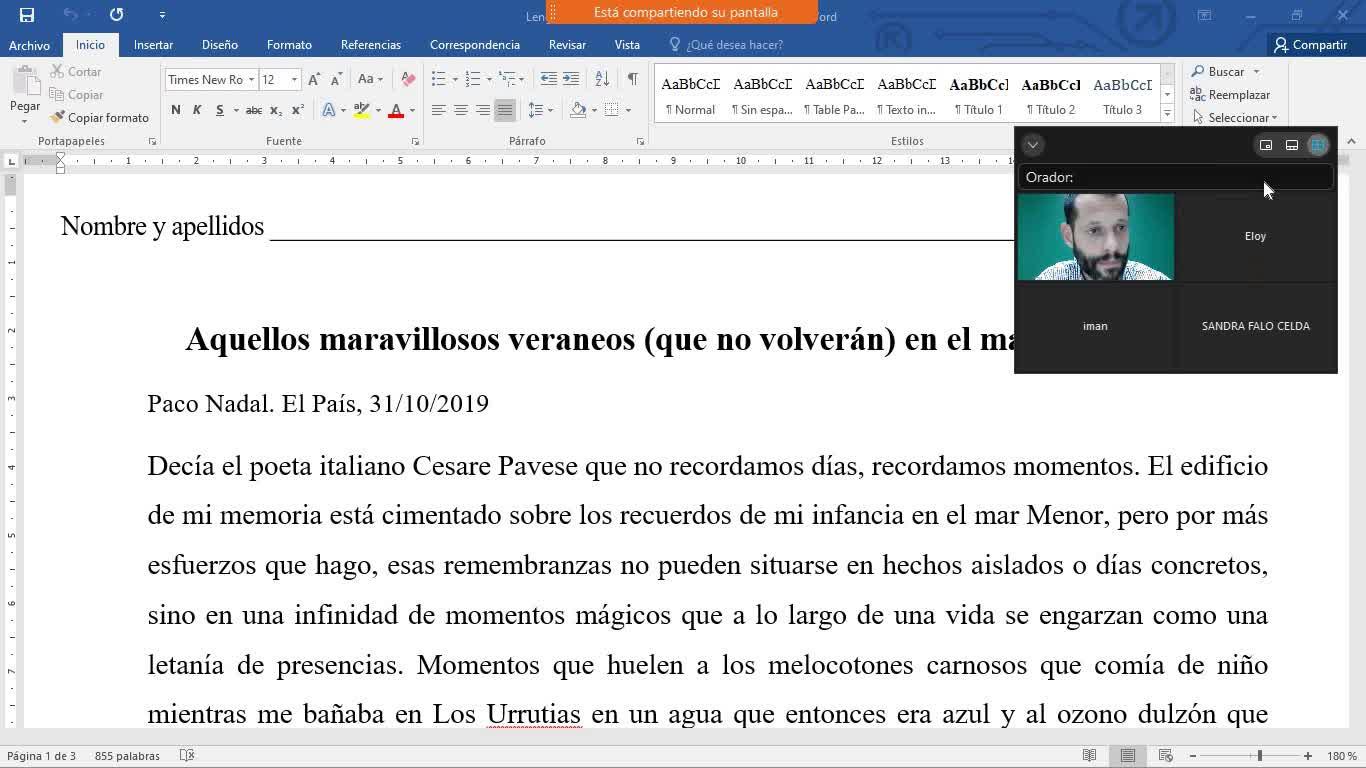Click the 180 % zoom level
Viewport: 1366px width, 768px height.
1341,756
